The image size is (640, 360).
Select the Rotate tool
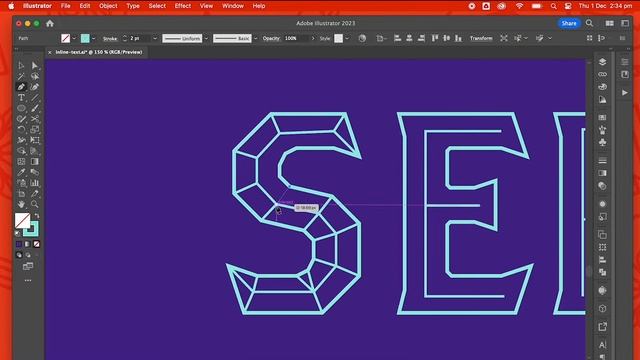21,129
